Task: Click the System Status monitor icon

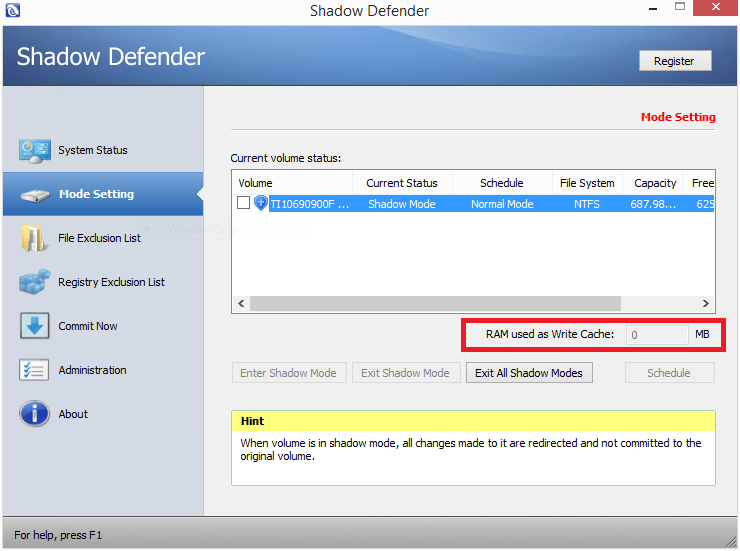Action: 35,151
